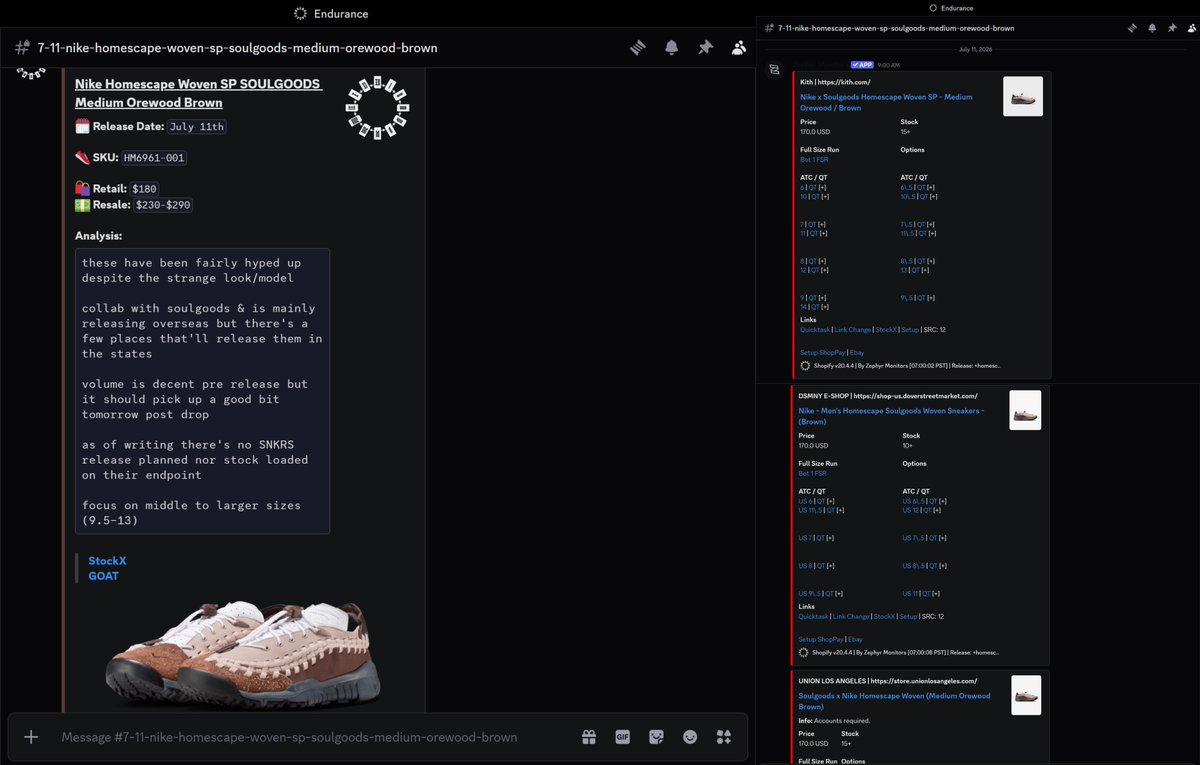The width and height of the screenshot is (1200, 765).
Task: Click DSMNY US 8 ATC link
Action: [x=803, y=566]
